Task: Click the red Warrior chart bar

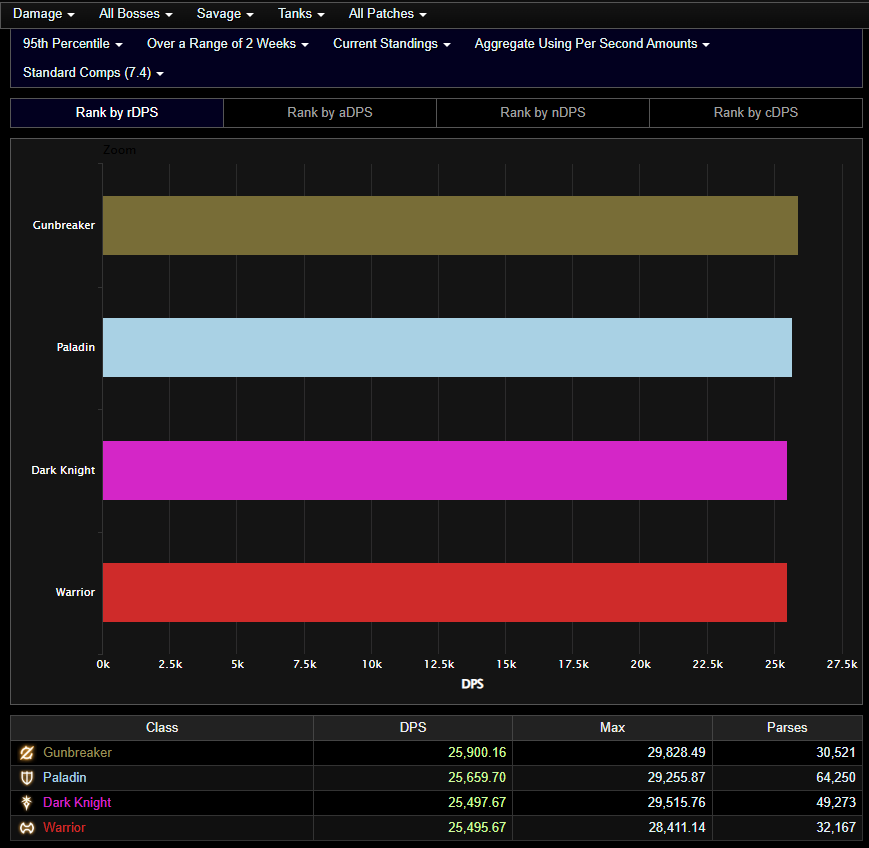Action: pyautogui.click(x=444, y=592)
